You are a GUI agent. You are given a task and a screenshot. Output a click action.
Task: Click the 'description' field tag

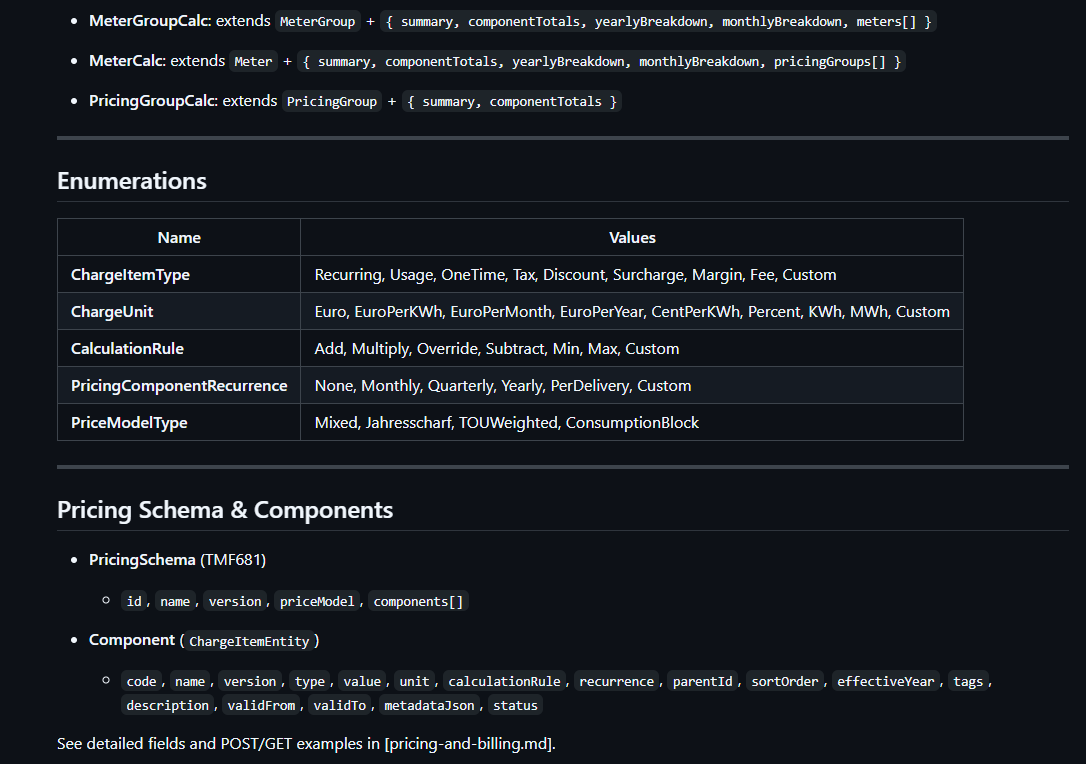pyautogui.click(x=167, y=705)
